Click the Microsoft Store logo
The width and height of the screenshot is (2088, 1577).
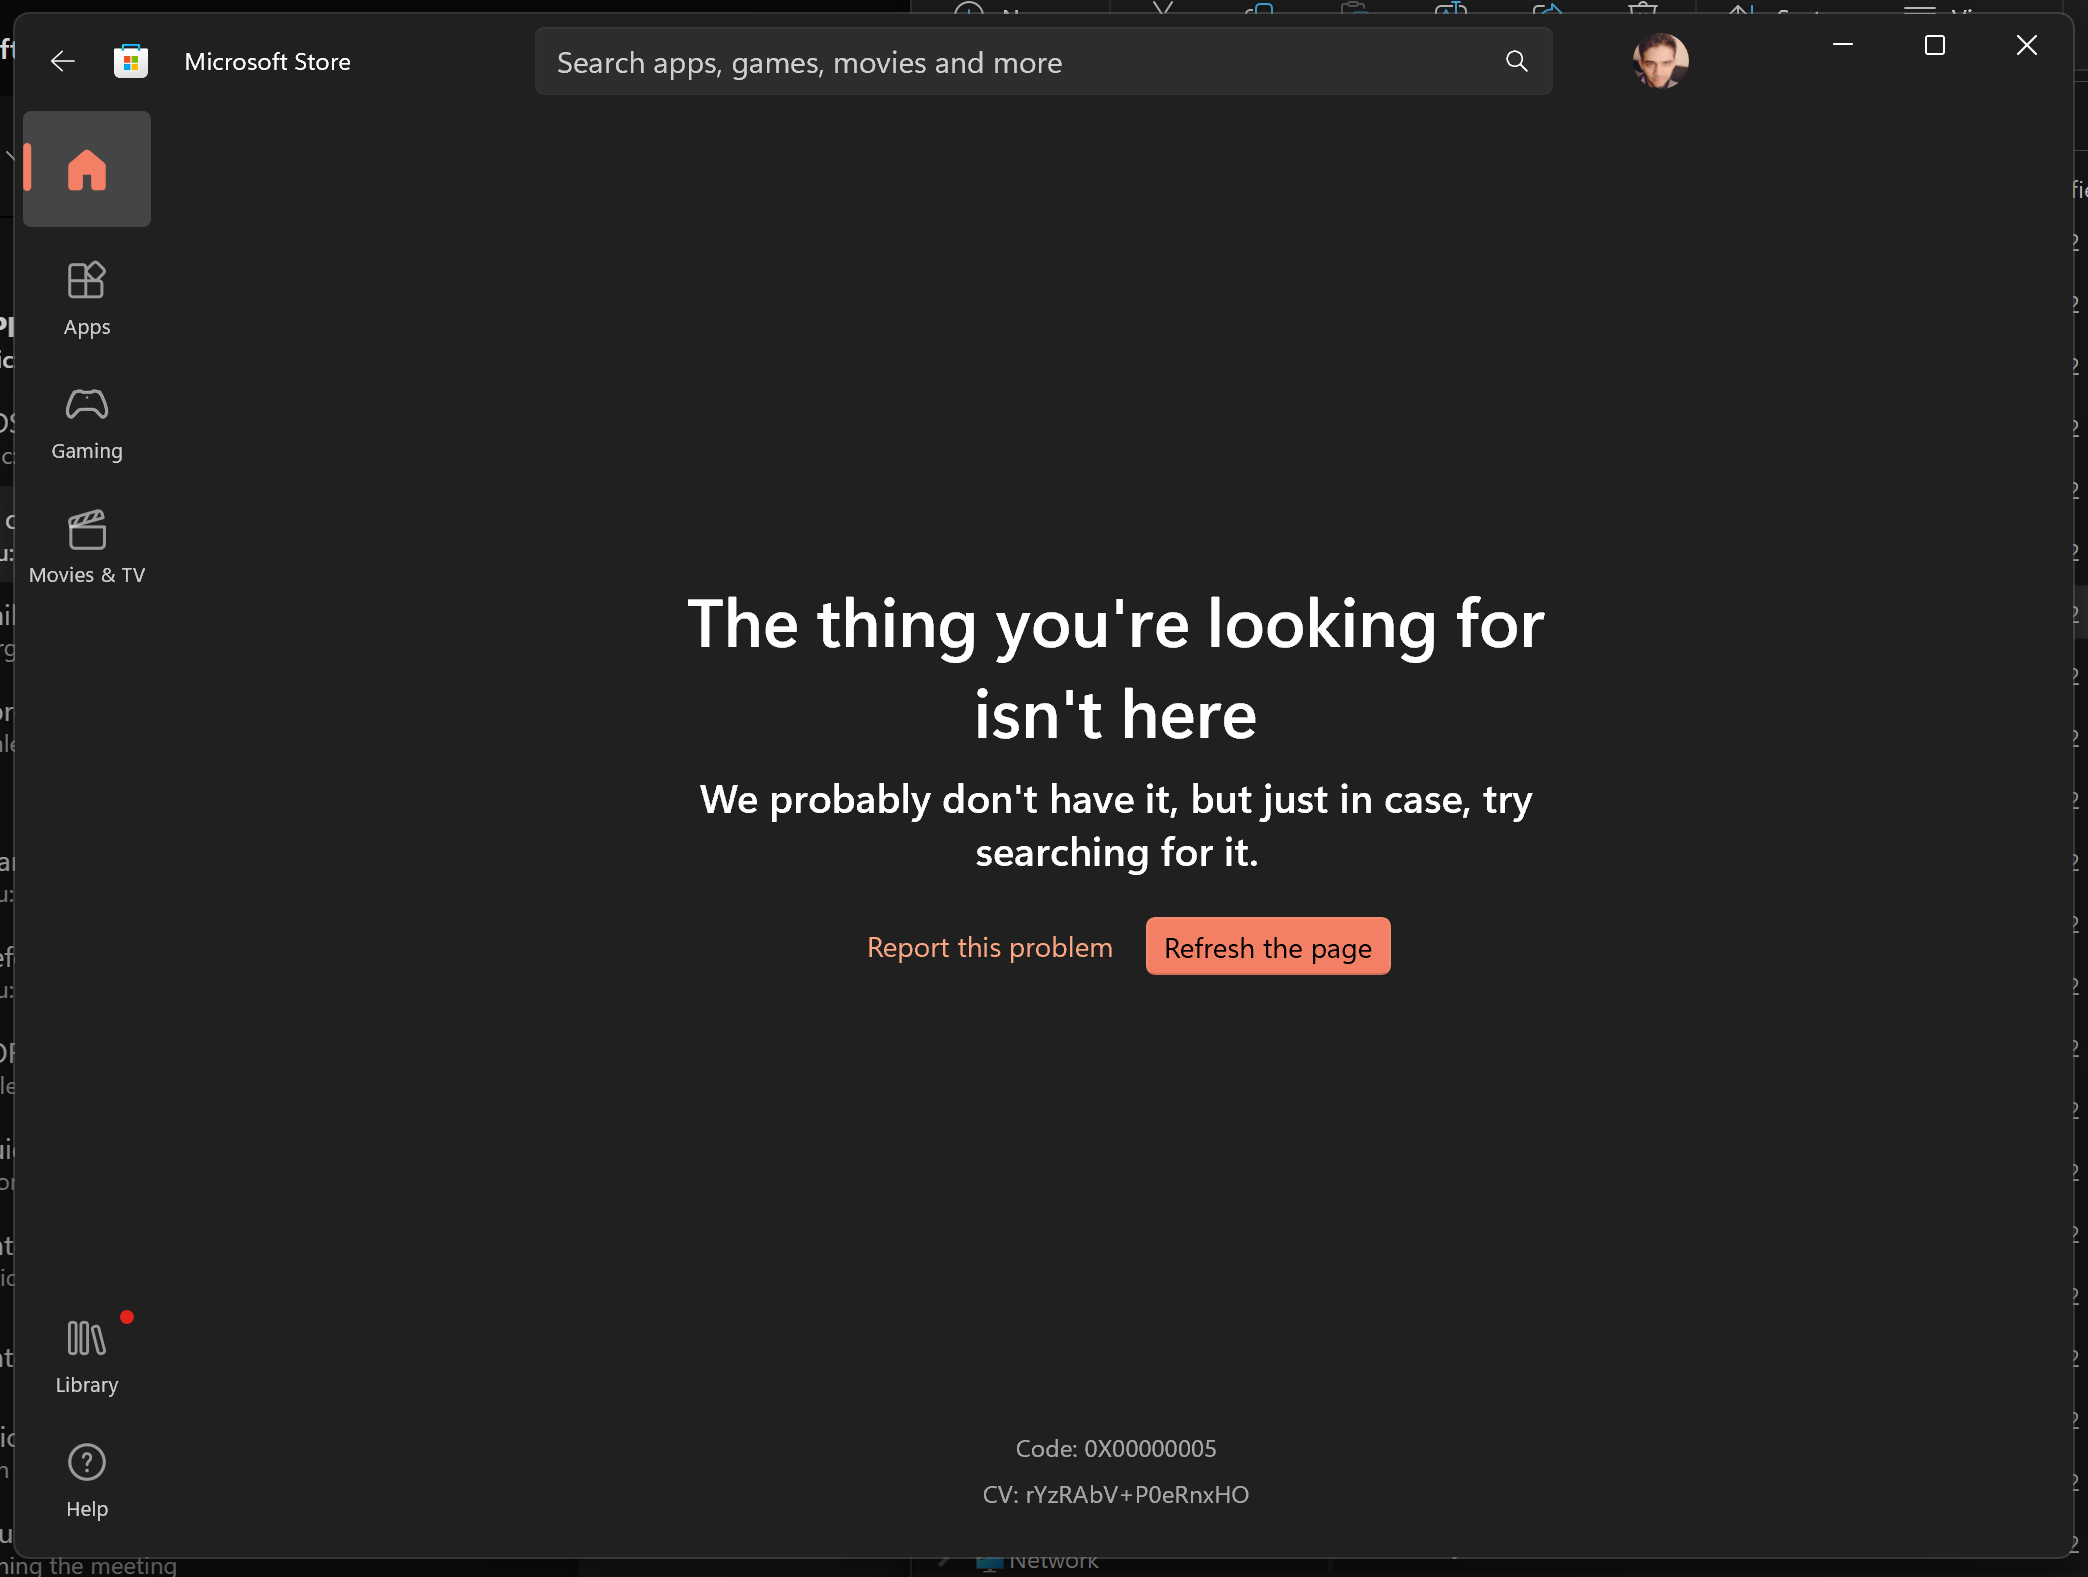click(x=130, y=60)
